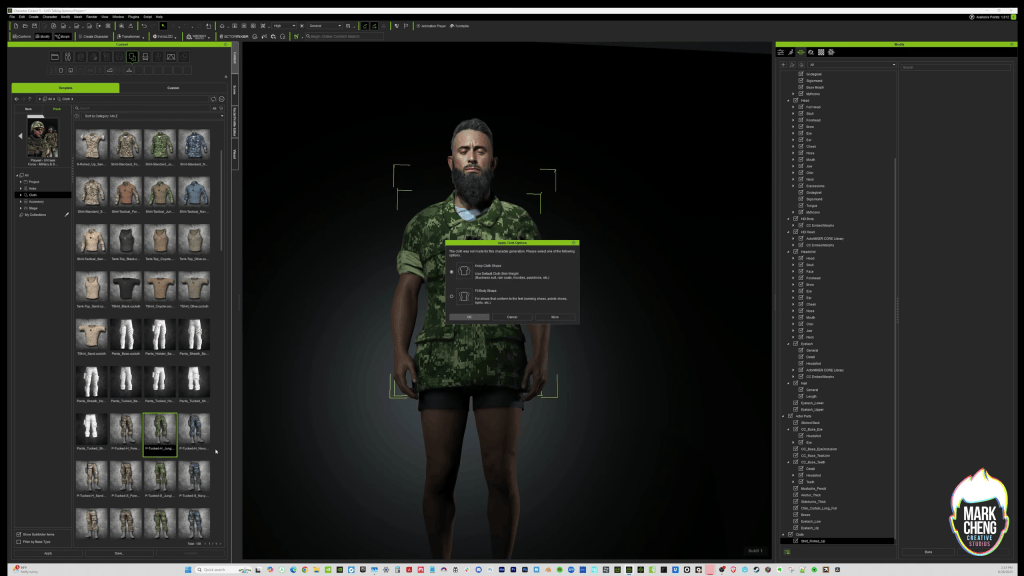Image resolution: width=1024 pixels, height=576 pixels.
Task: Select the green Morph tab icon in Modify
Action: point(801,52)
